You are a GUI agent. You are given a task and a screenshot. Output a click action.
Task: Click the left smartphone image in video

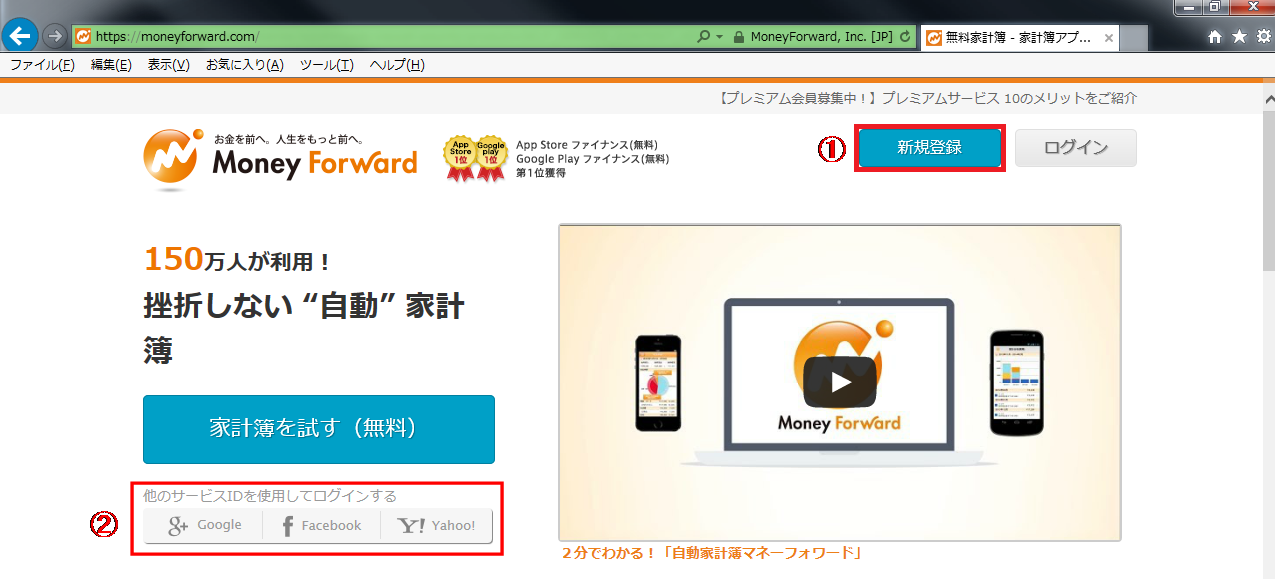(658, 384)
